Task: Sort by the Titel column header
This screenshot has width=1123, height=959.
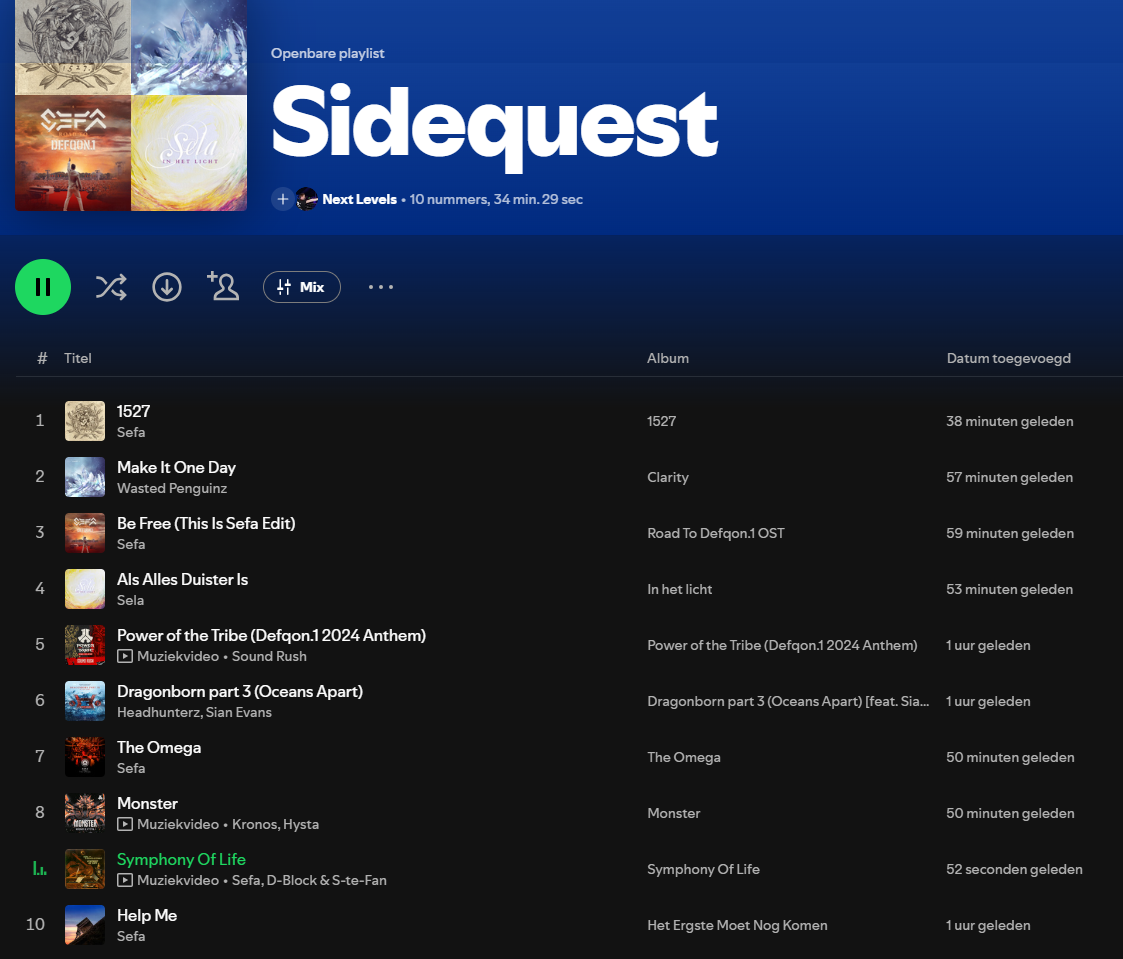Action: point(77,358)
